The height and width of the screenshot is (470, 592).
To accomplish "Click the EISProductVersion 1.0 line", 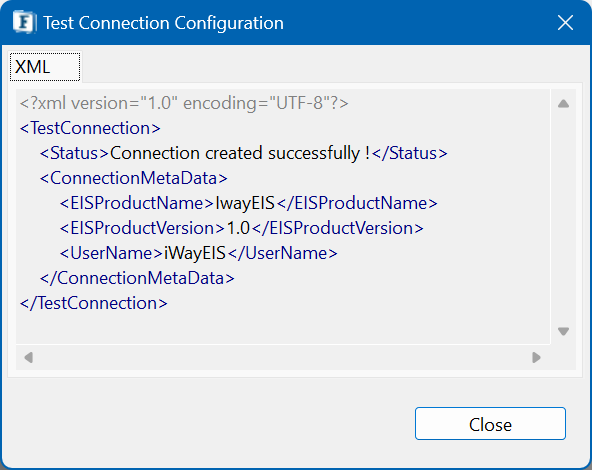I will 242,228.
